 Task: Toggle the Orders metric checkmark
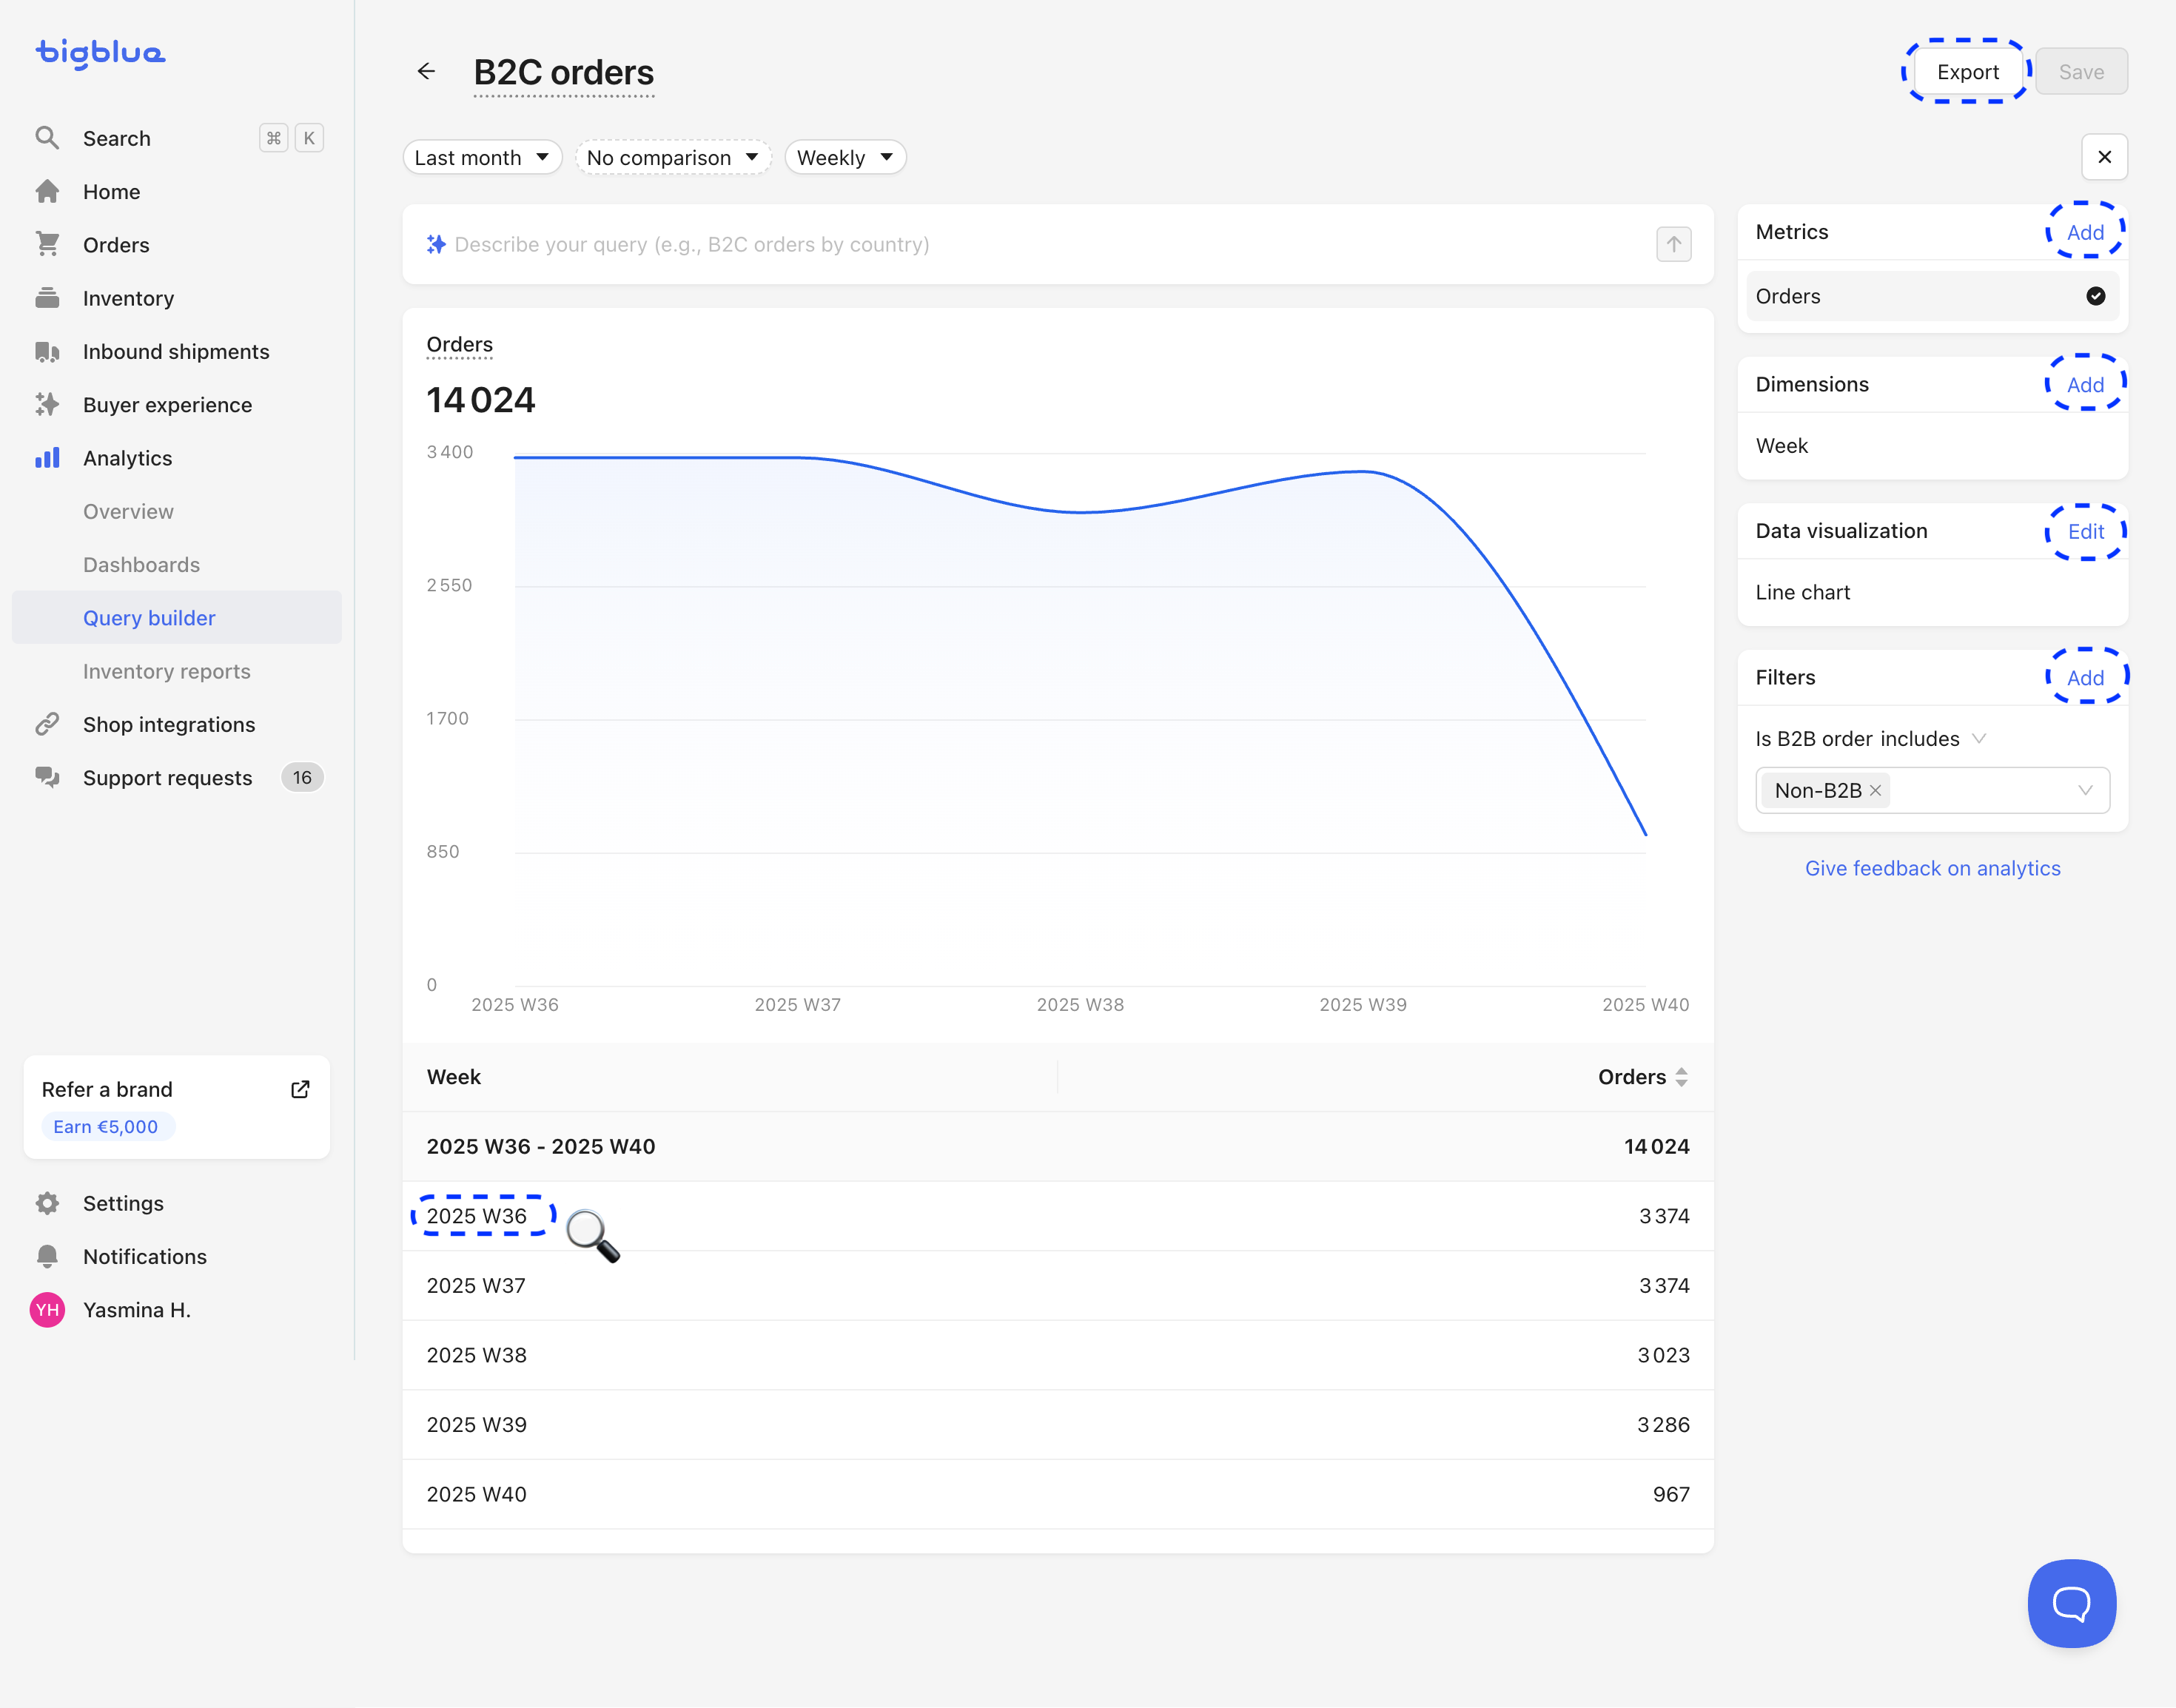2095,296
